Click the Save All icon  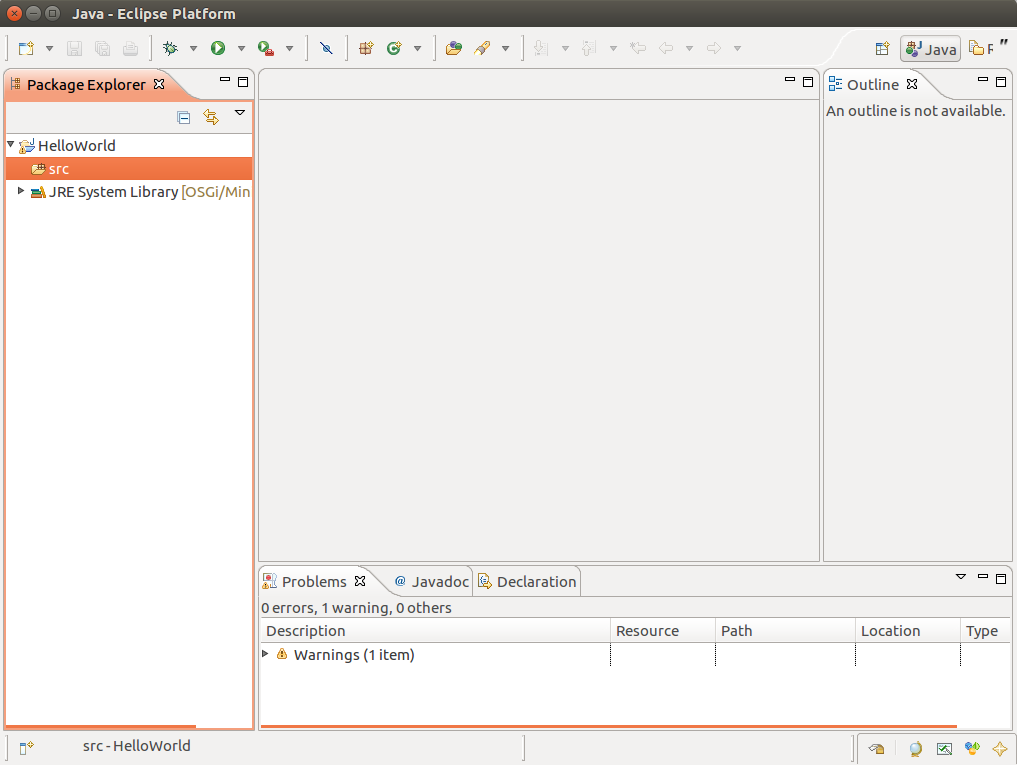[102, 49]
